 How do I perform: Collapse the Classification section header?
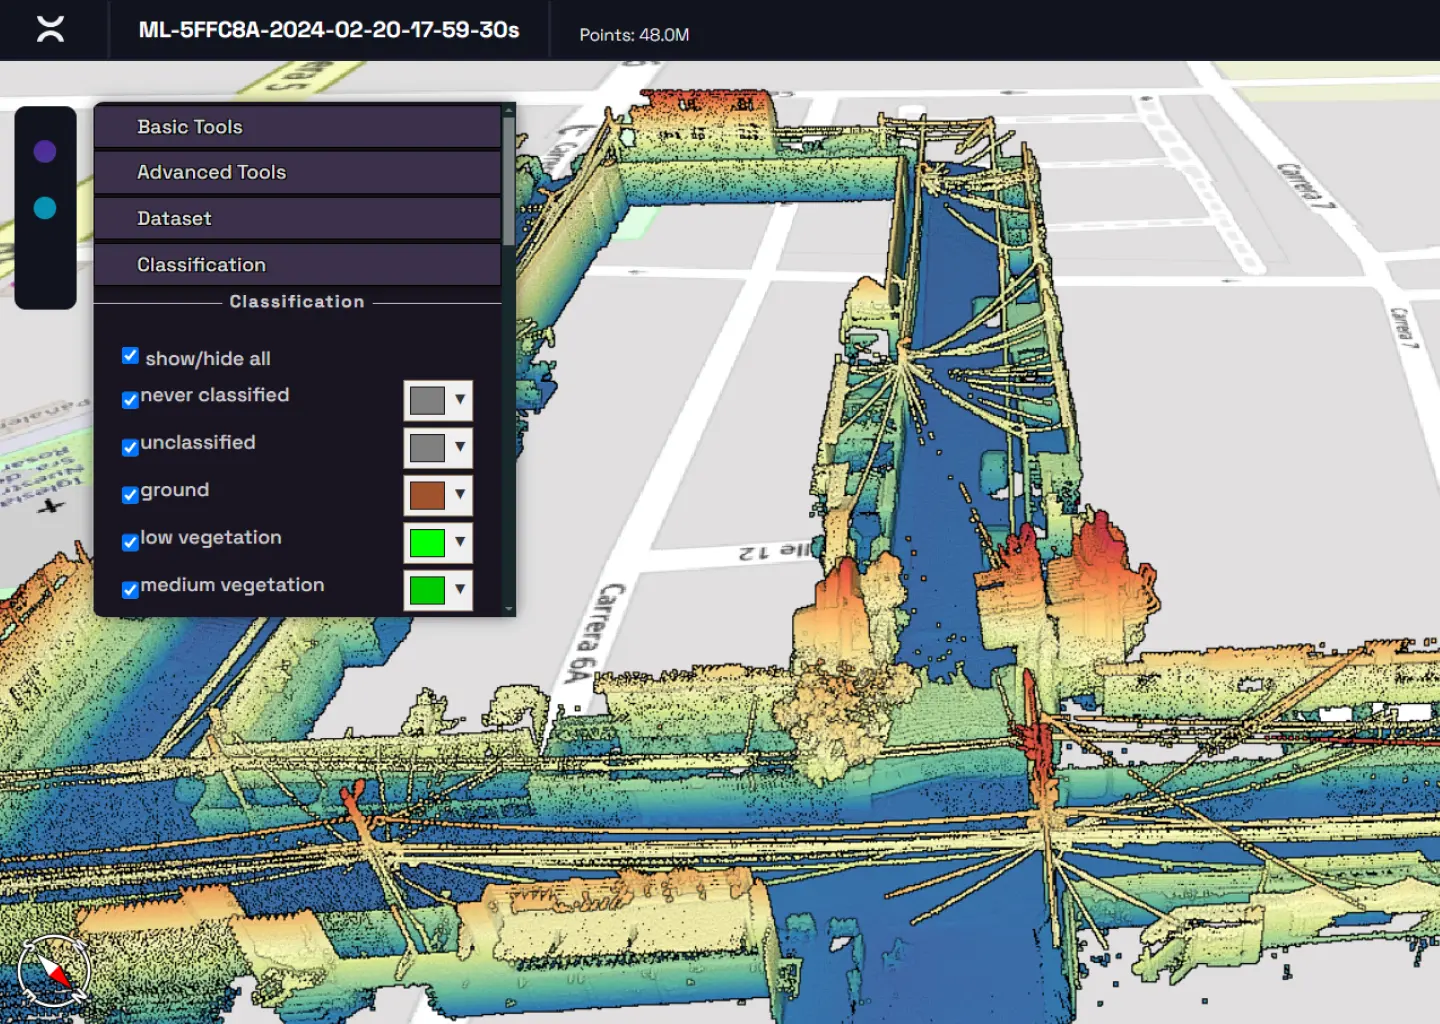pos(297,265)
